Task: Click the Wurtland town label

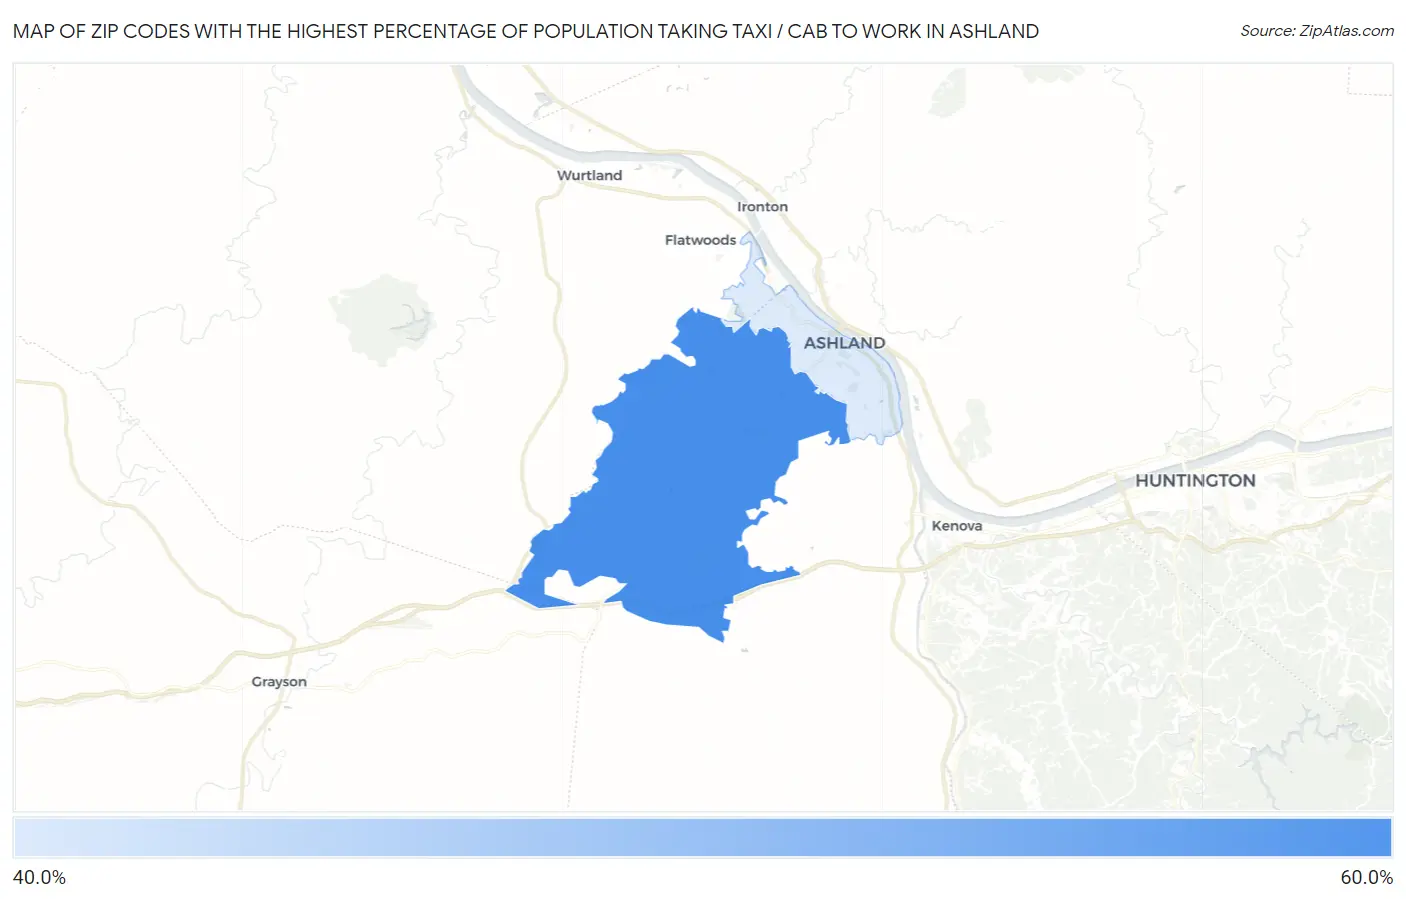Action: [589, 175]
